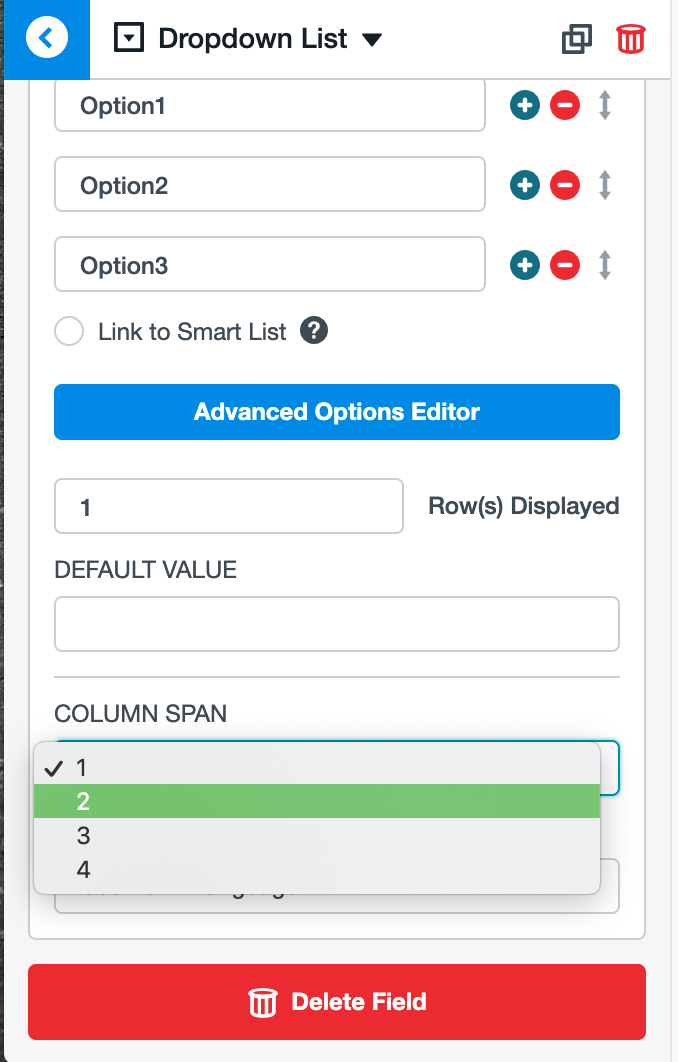The width and height of the screenshot is (678, 1062).
Task: Click inside the Option1 text field
Action: [270, 105]
